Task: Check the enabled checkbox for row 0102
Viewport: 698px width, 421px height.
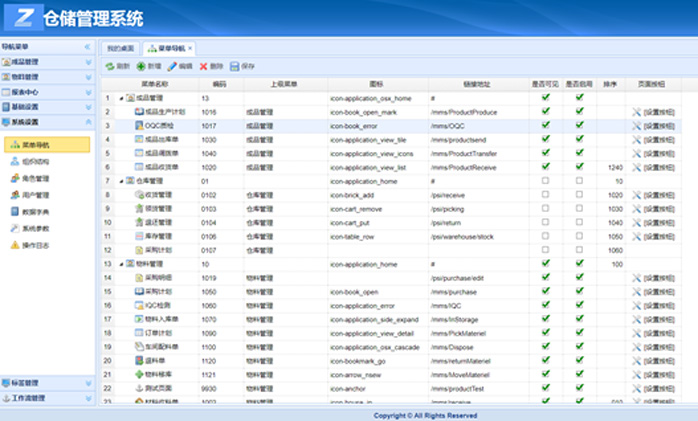Action: (579, 194)
